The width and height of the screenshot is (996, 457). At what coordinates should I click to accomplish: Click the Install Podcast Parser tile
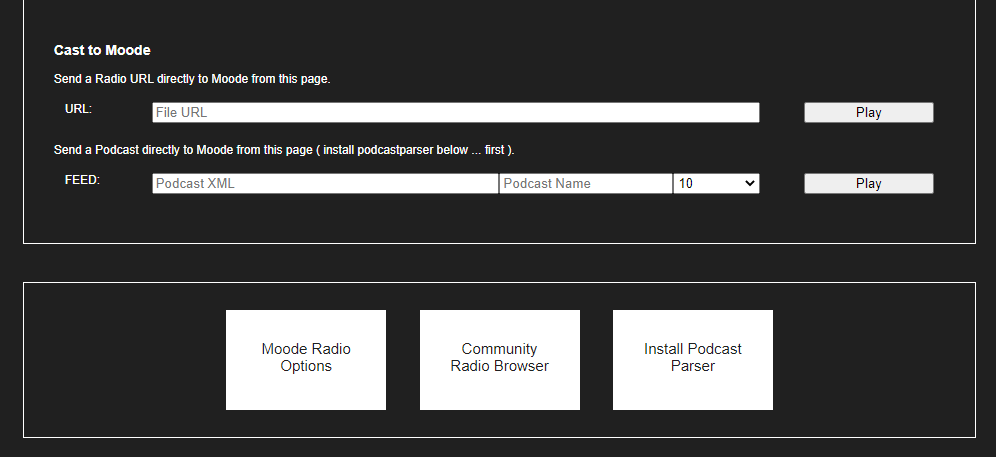tap(692, 360)
